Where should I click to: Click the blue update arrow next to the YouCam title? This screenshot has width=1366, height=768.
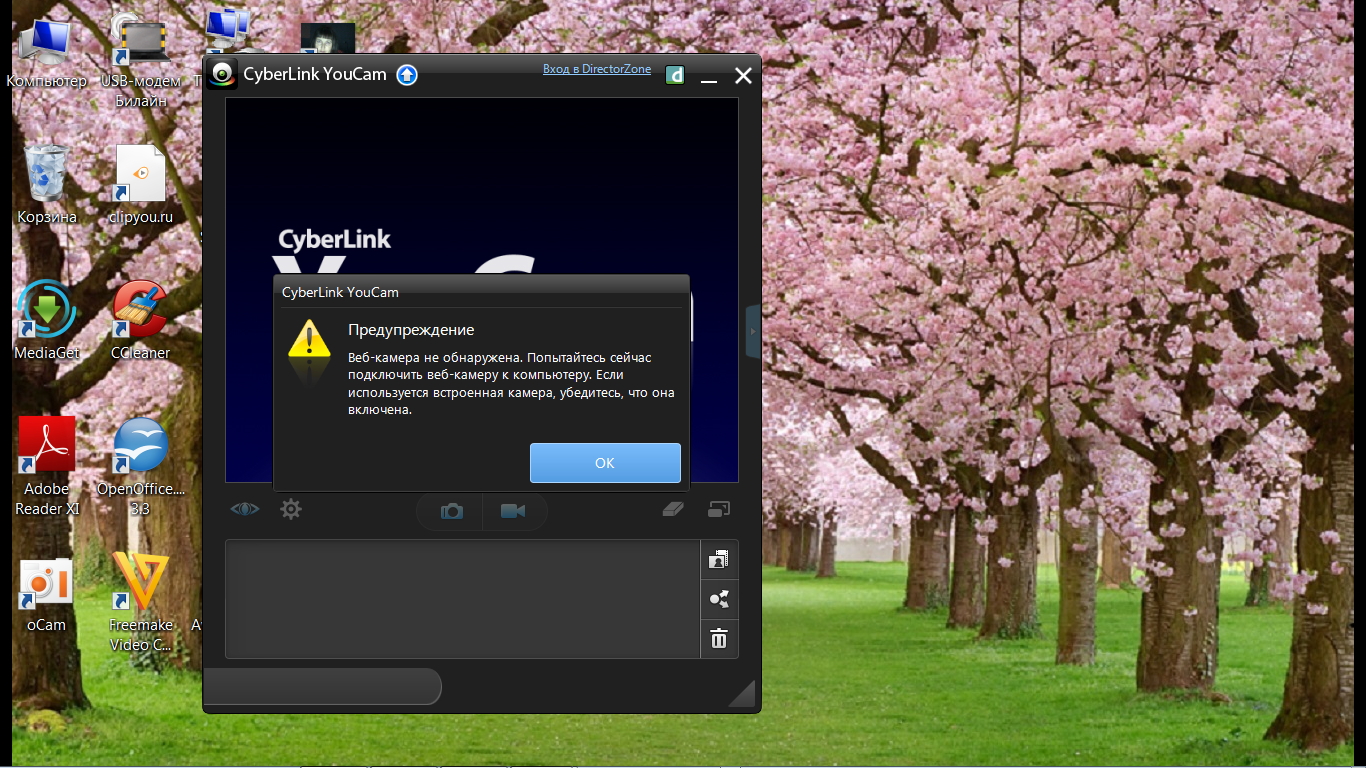click(x=407, y=74)
